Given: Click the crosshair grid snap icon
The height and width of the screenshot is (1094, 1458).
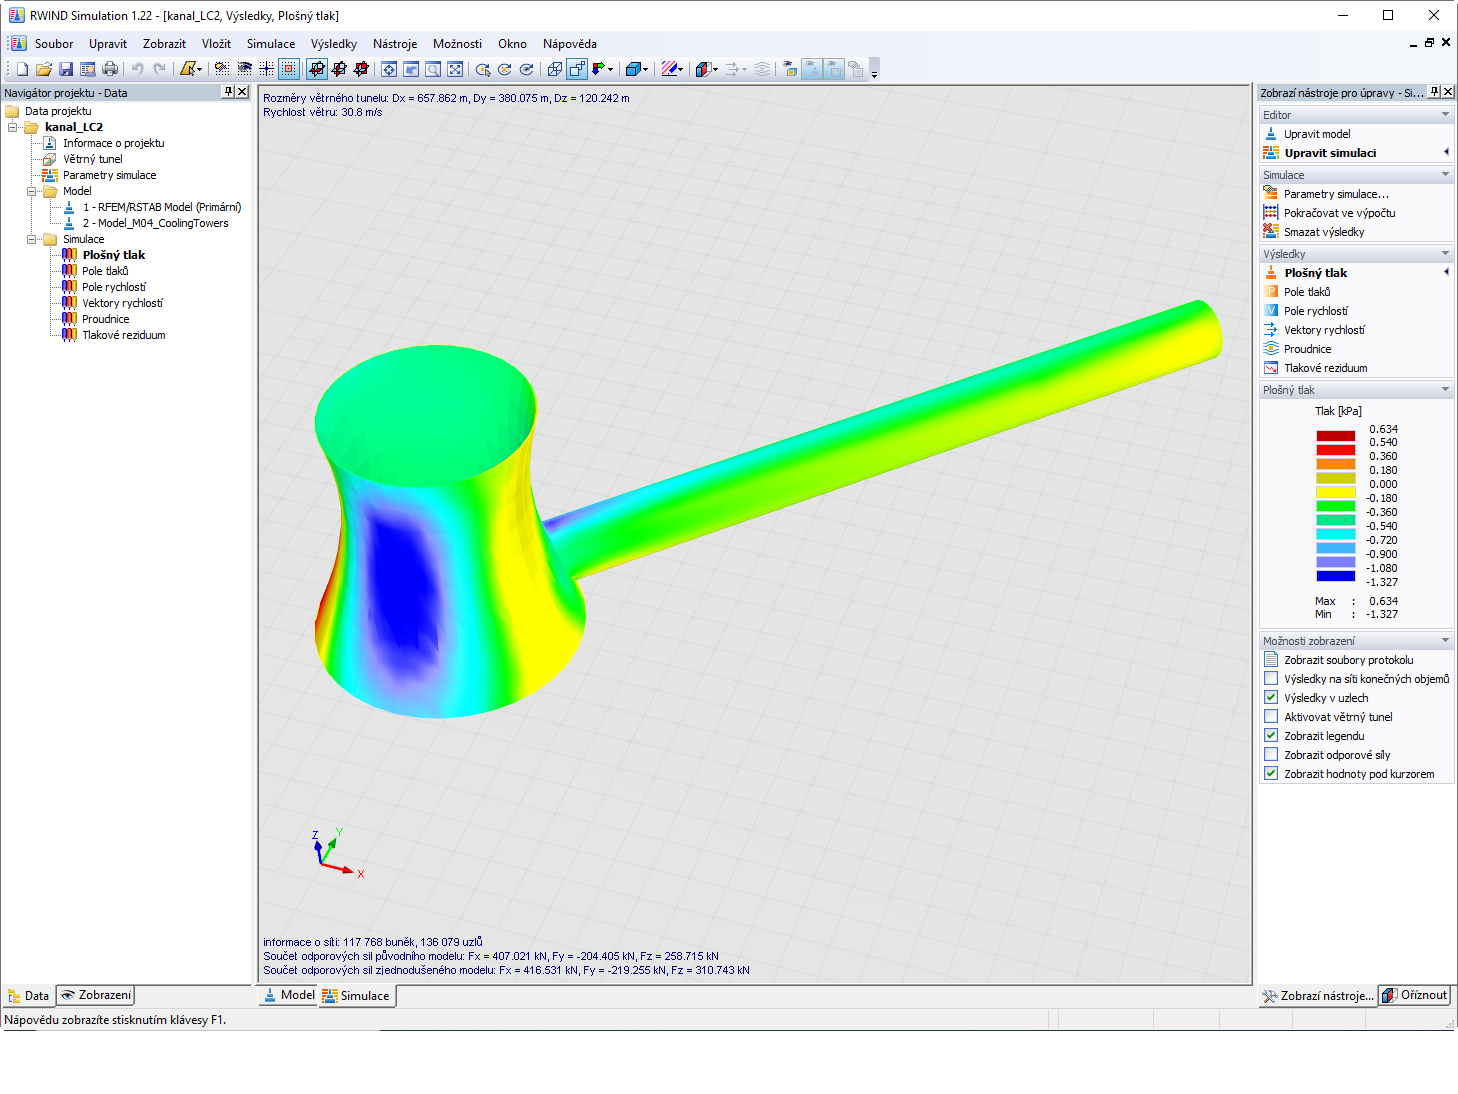Looking at the screenshot, I should [266, 69].
